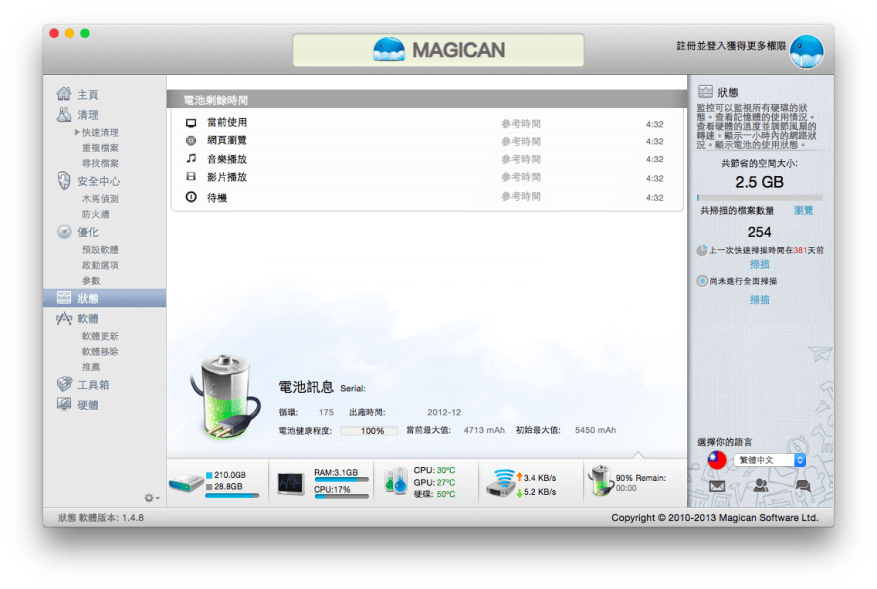
Task: Click the battery status icon in bottom bar
Action: (x=600, y=481)
